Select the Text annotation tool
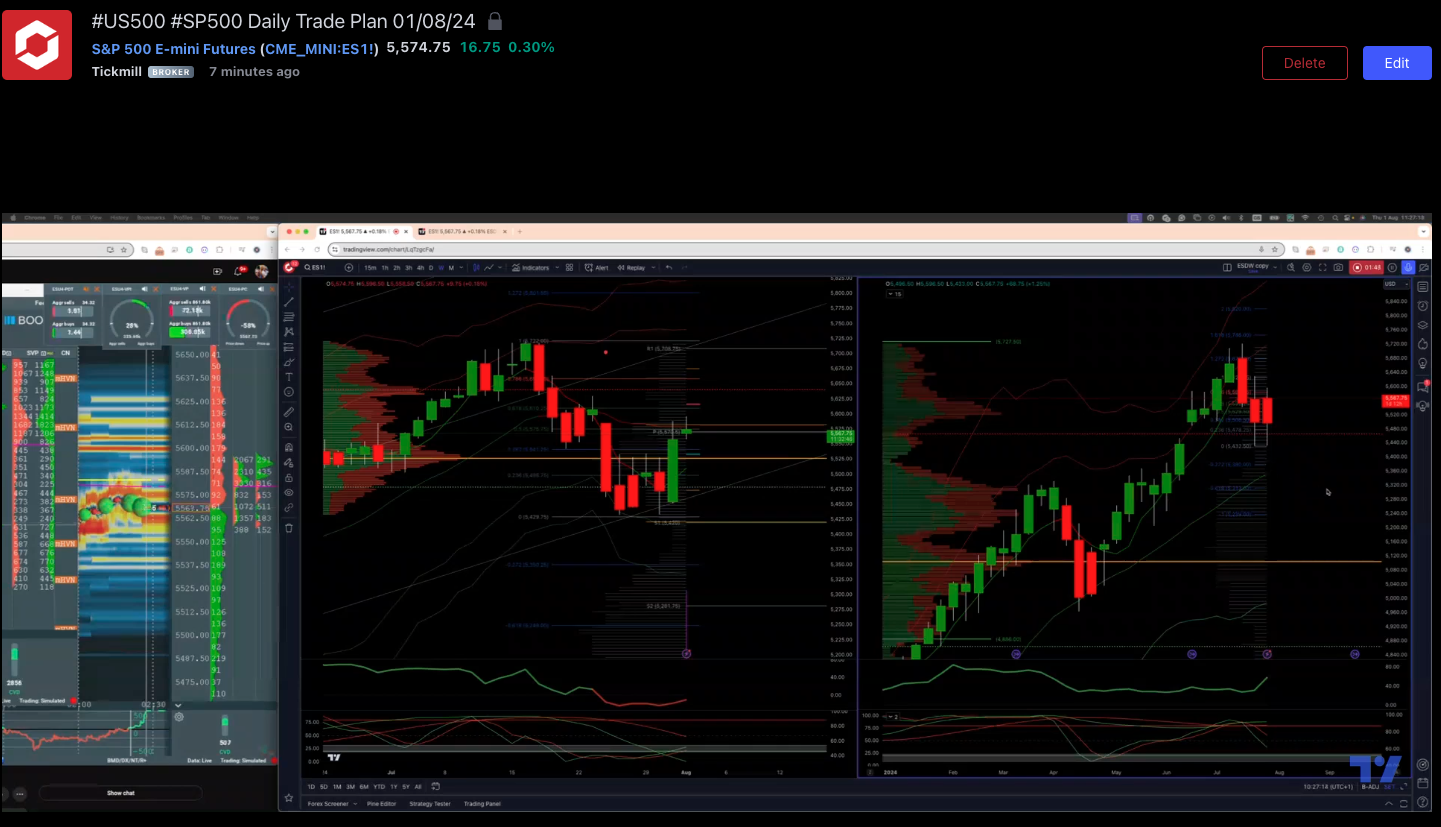1441x827 pixels. coord(289,377)
